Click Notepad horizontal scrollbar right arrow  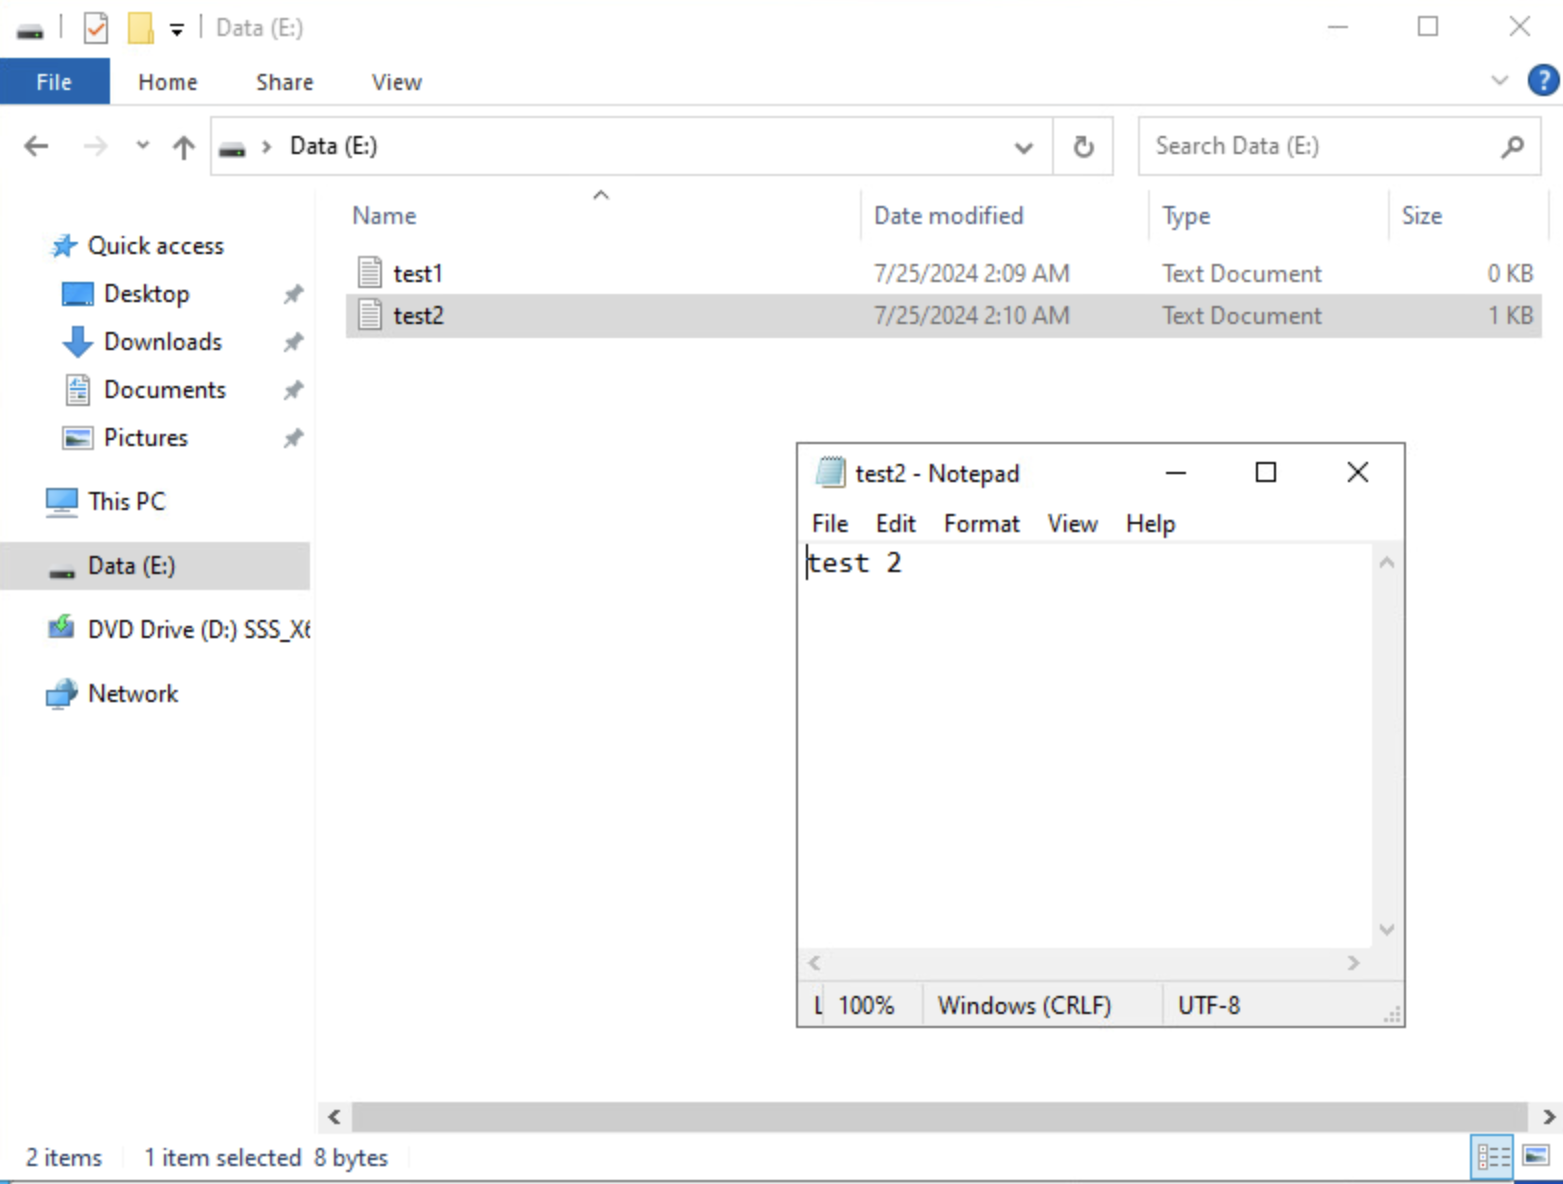1353,962
